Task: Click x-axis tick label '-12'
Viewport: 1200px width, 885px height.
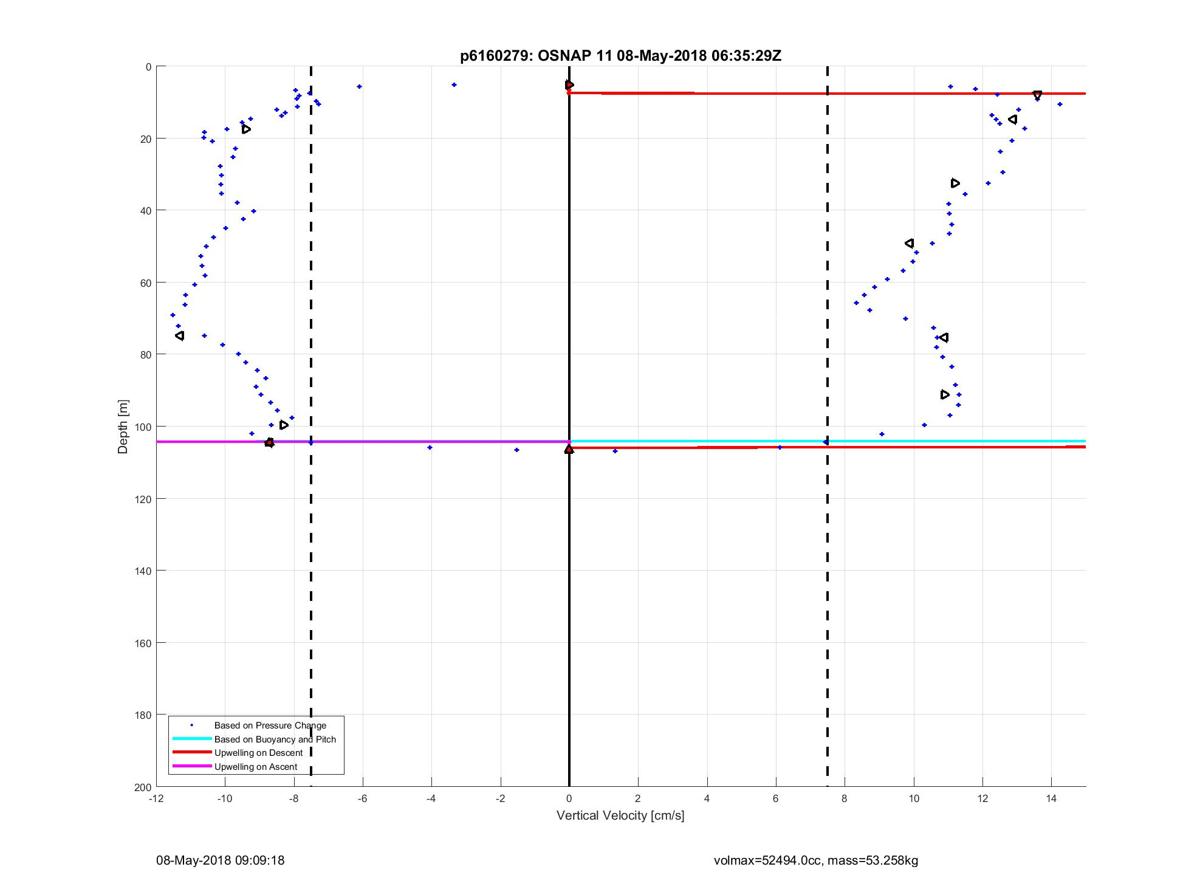Action: click(x=156, y=799)
